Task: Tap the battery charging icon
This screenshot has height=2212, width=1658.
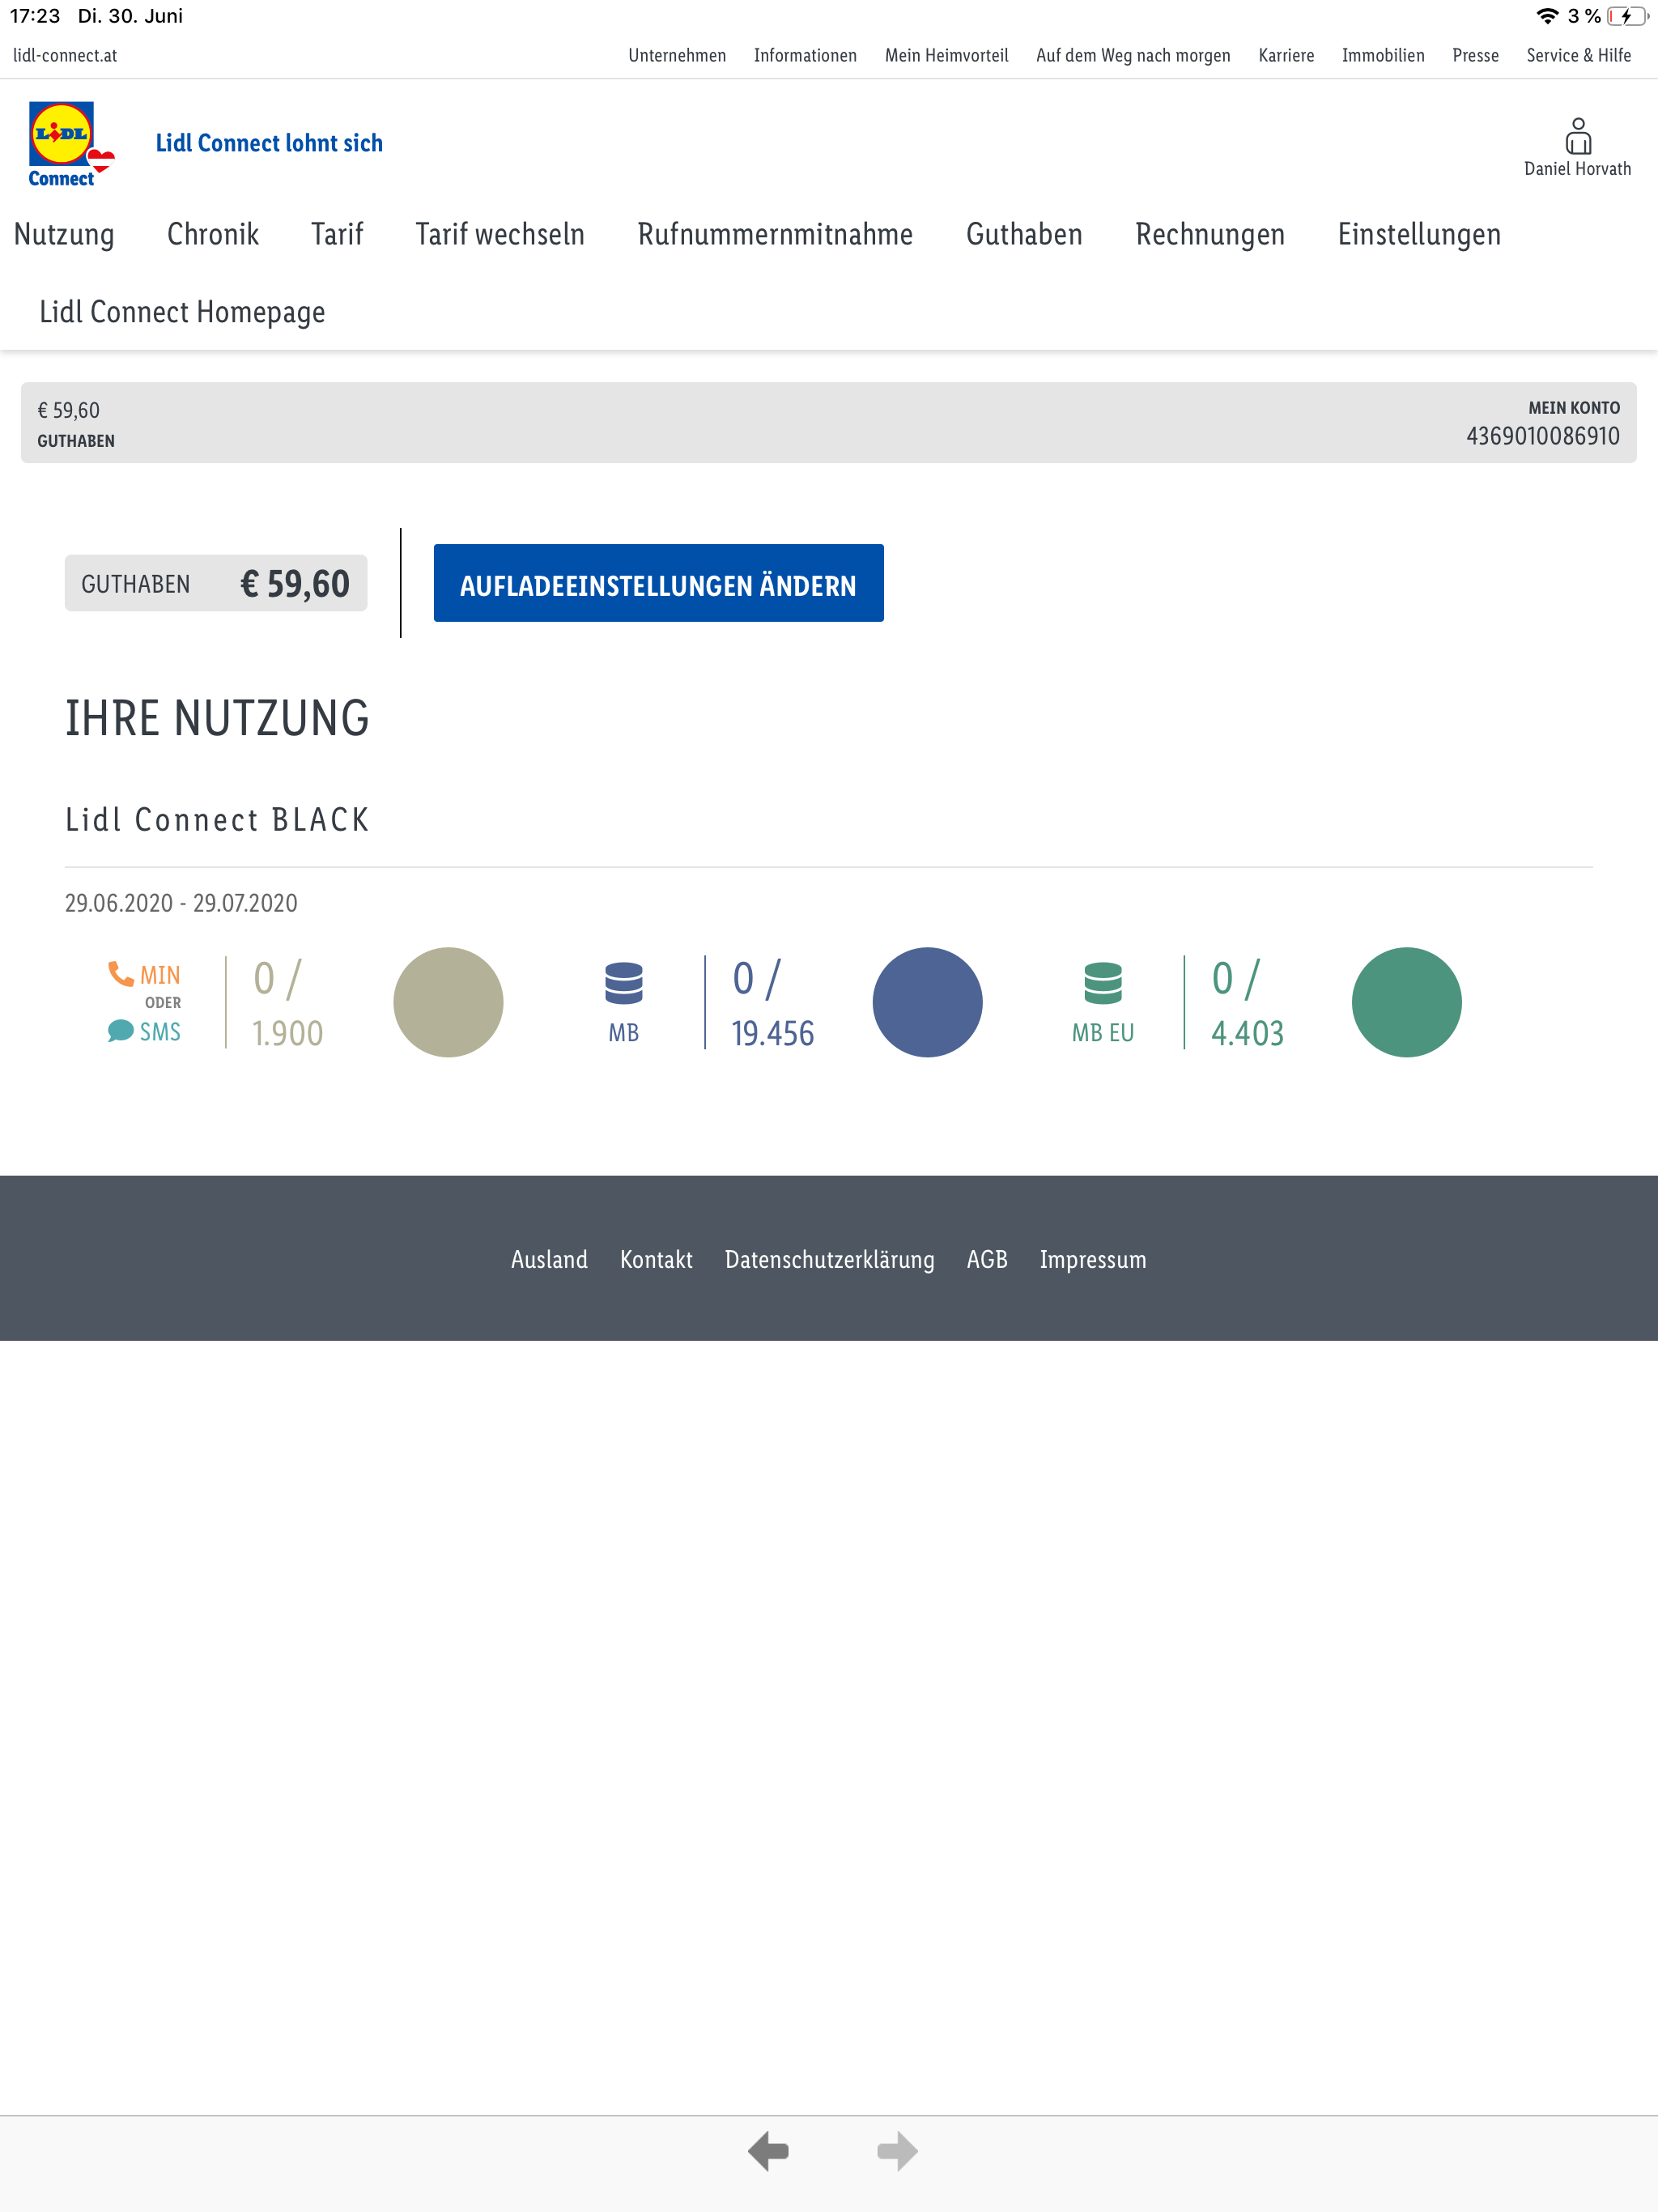Action: point(1628,16)
